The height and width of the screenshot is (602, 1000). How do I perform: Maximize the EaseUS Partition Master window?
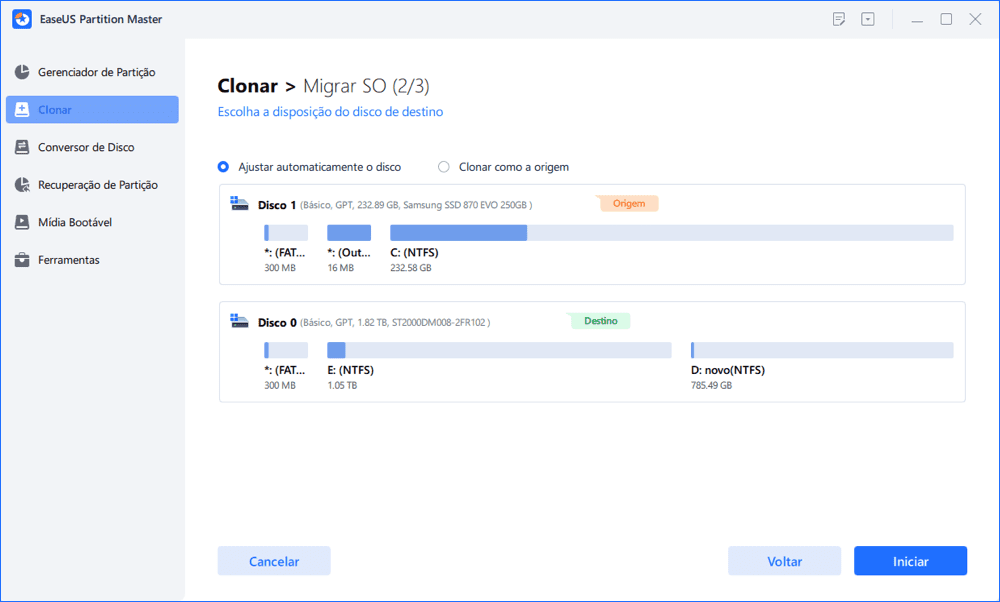946,19
